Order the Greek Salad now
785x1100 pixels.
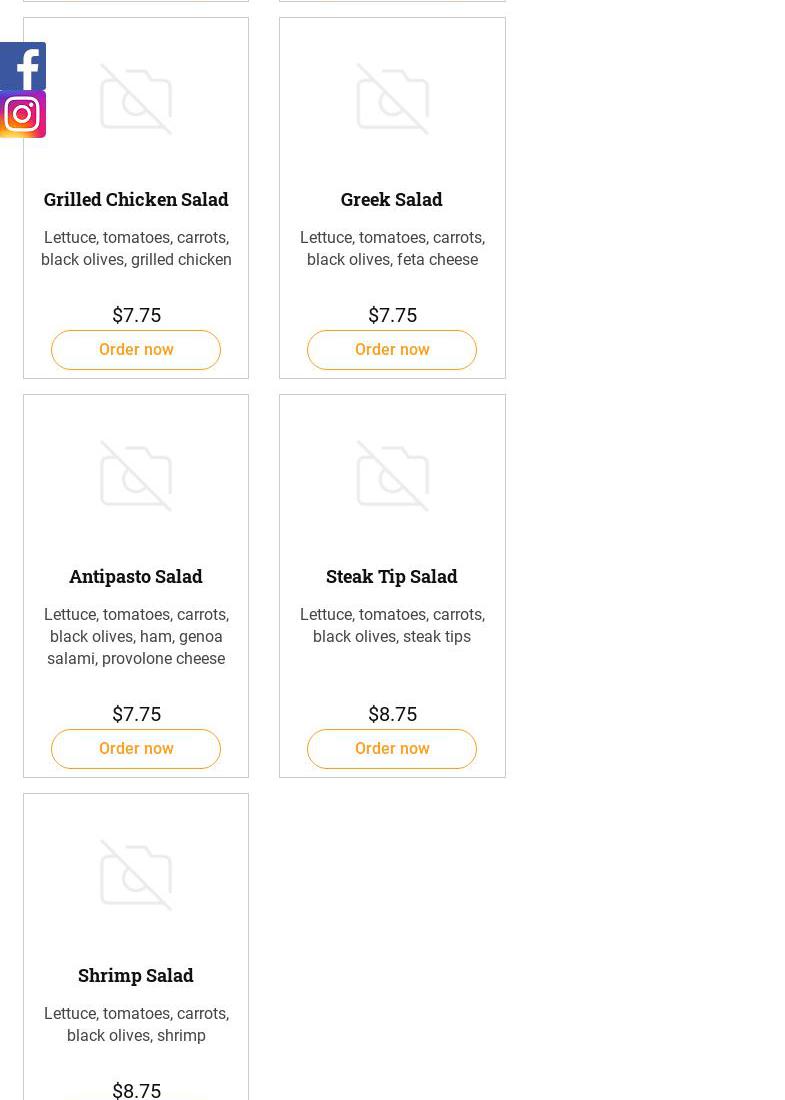pos(392,350)
